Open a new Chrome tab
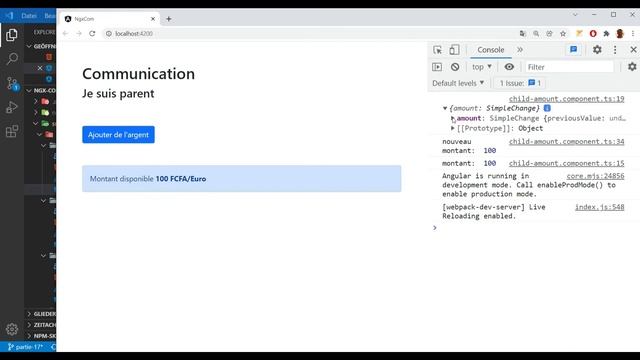The image size is (640, 360). pyautogui.click(x=169, y=19)
